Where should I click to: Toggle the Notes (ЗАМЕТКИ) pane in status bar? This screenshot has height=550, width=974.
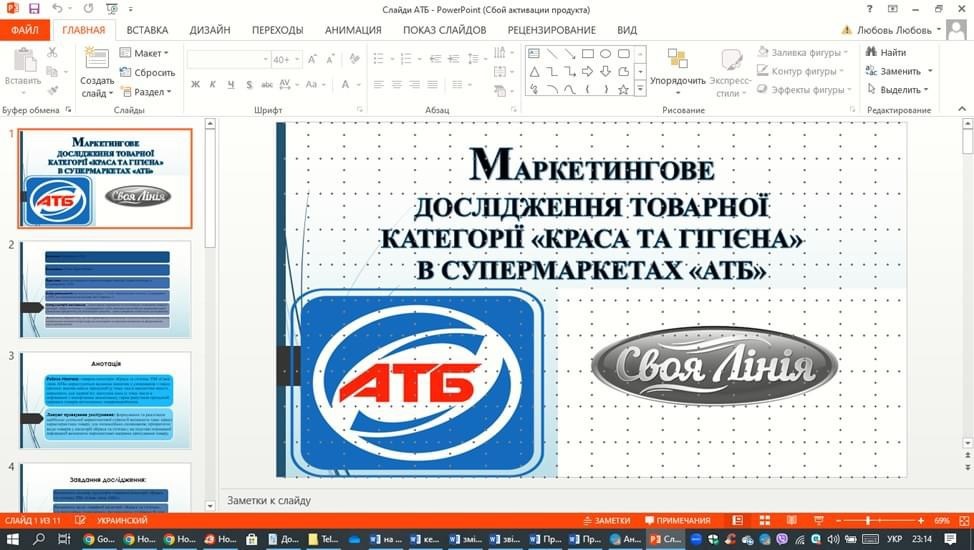tap(605, 521)
